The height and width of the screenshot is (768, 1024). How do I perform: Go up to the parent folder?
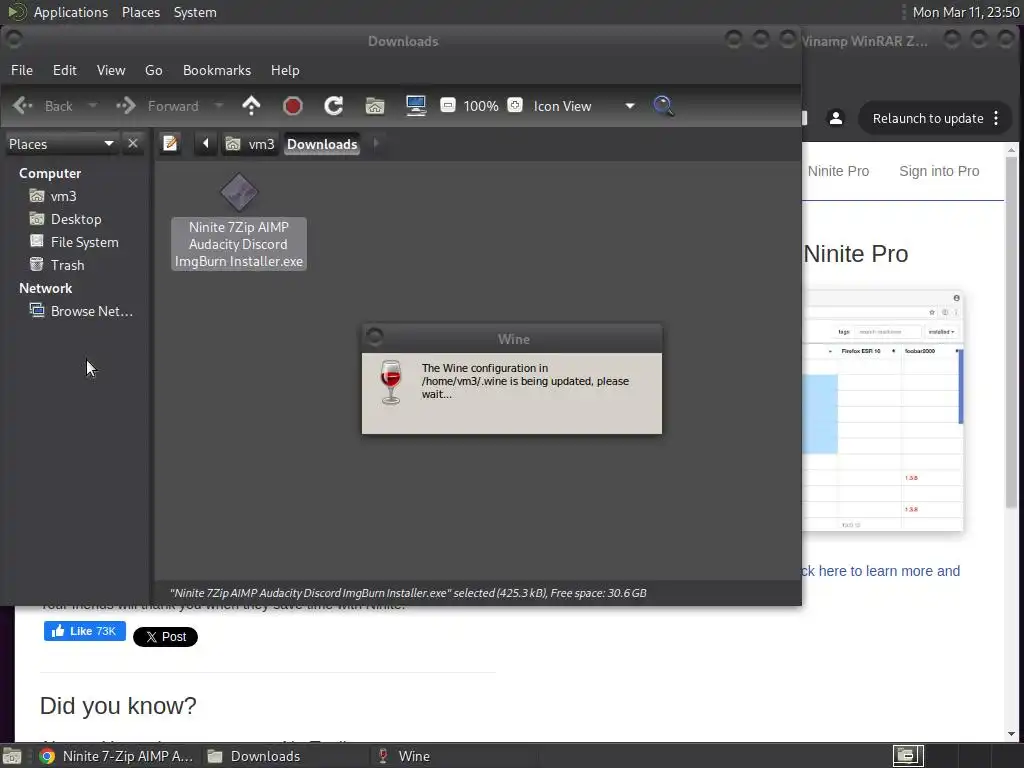pyautogui.click(x=251, y=106)
